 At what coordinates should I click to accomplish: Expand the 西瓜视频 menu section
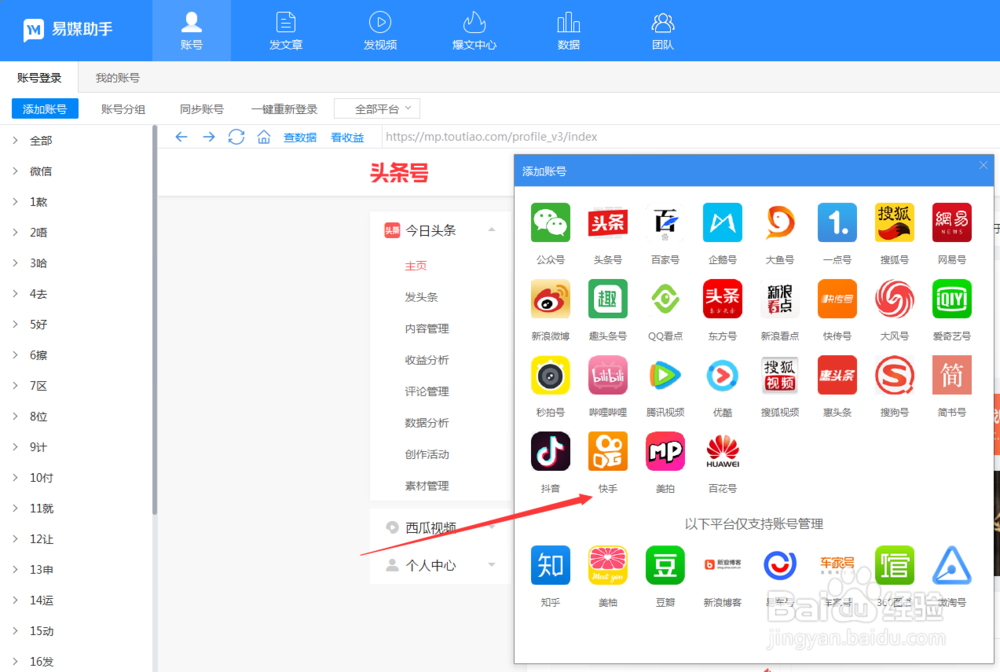[492, 527]
